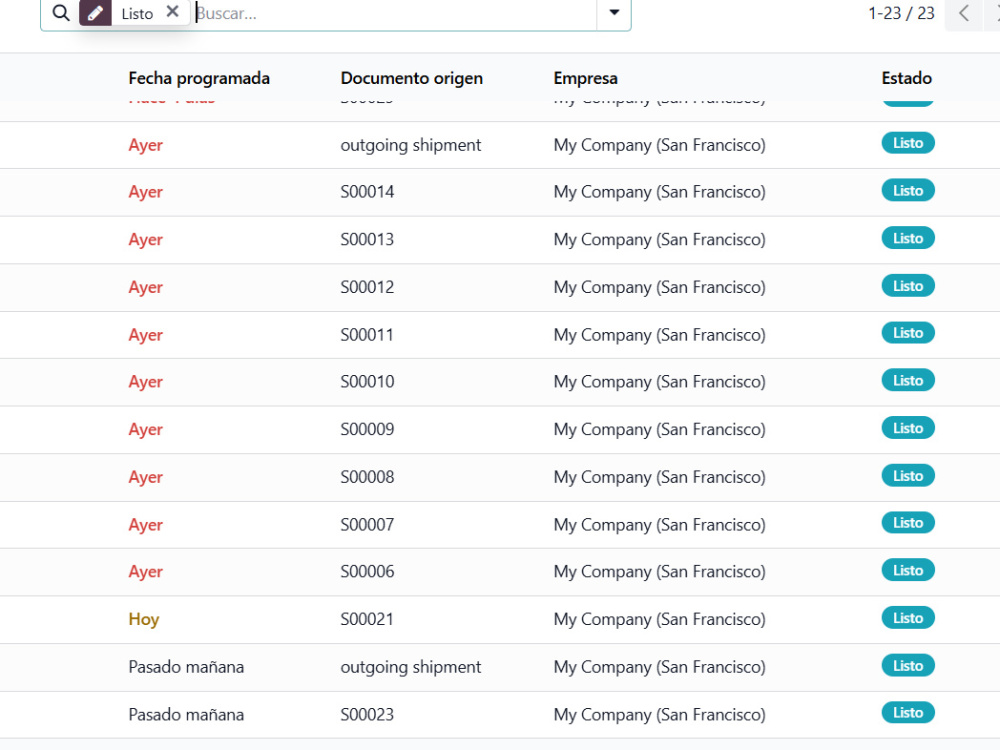Open the S00008 row

tap(500, 477)
